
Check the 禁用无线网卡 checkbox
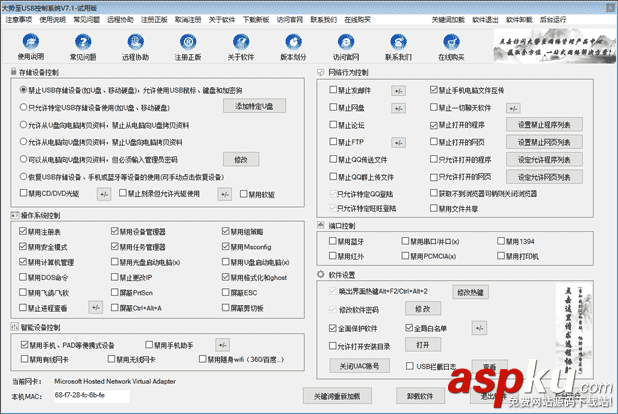click(x=112, y=359)
